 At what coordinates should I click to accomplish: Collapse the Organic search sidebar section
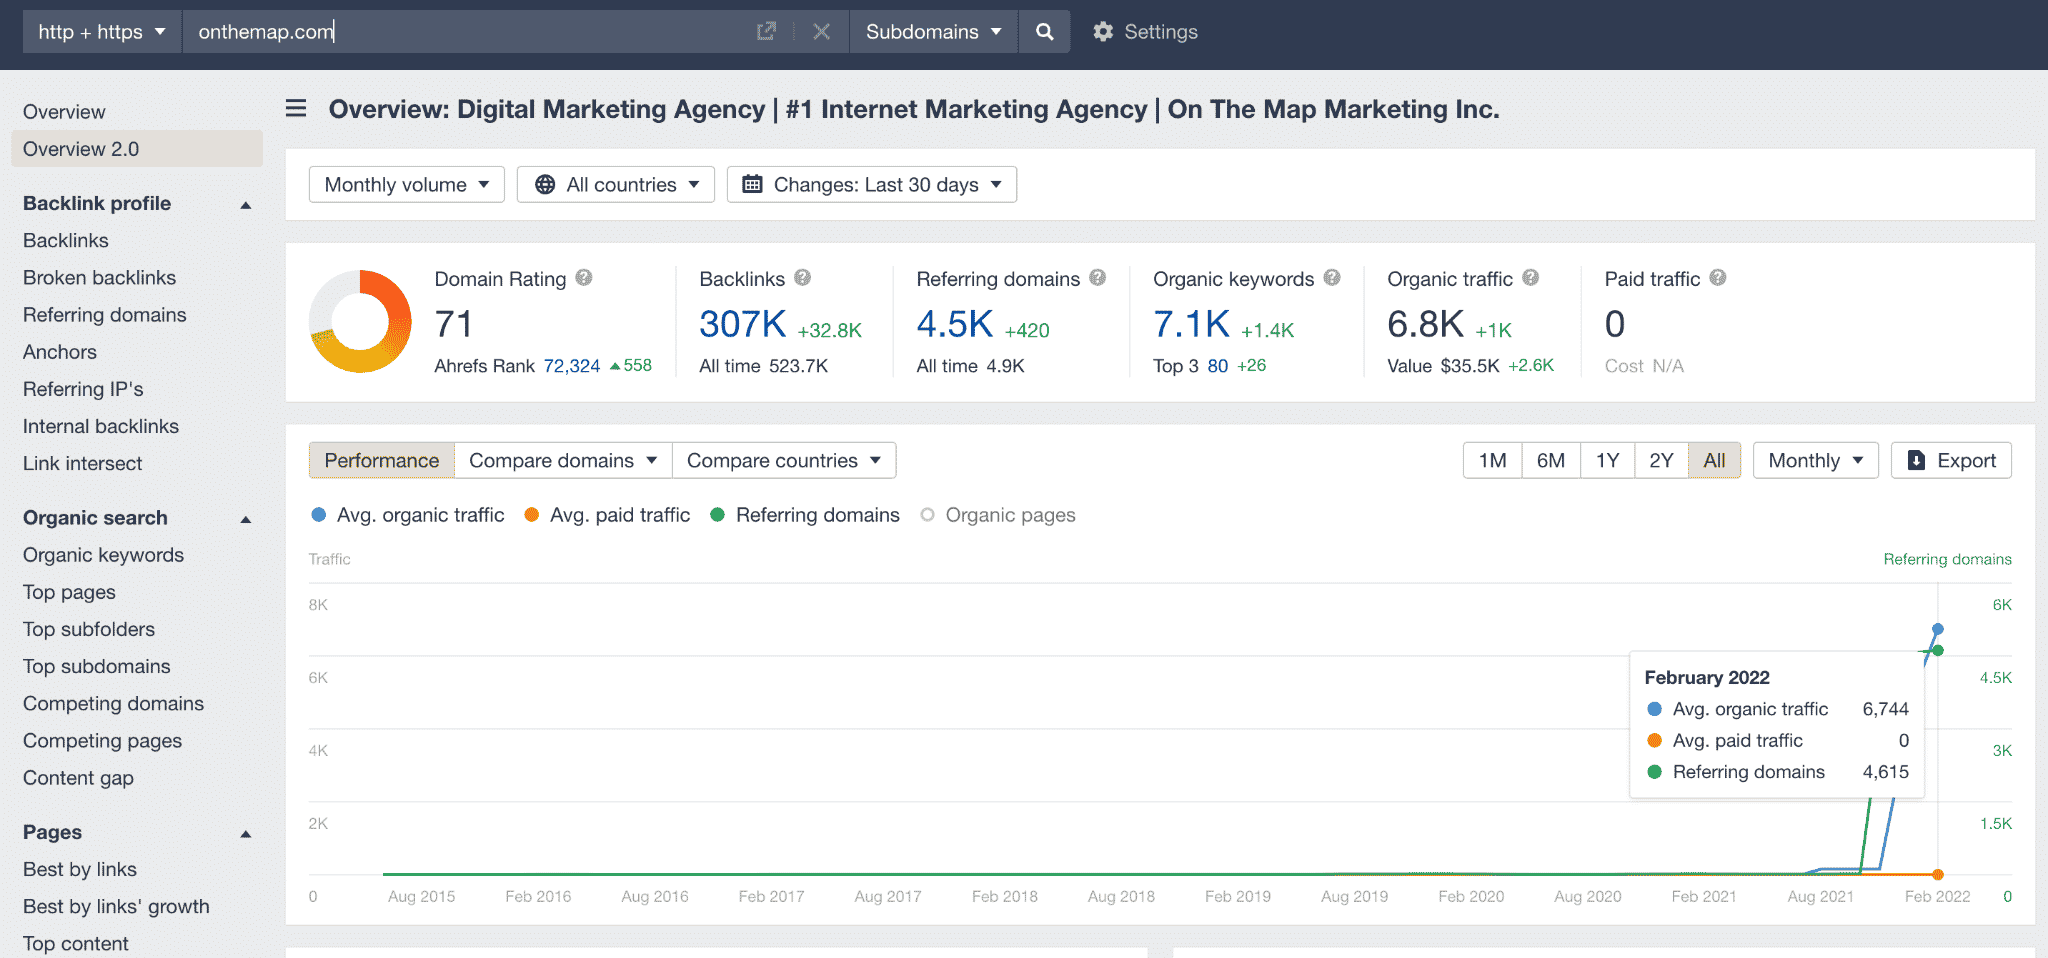tap(246, 519)
